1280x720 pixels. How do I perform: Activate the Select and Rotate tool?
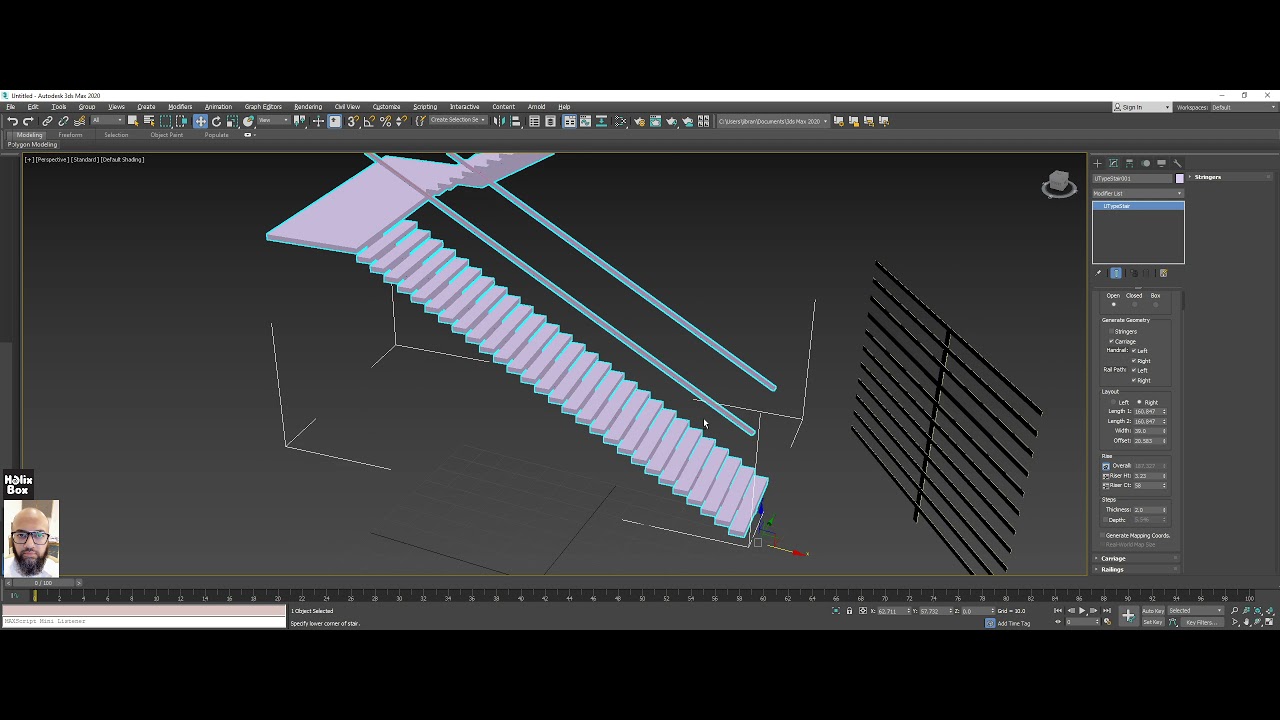pos(216,121)
